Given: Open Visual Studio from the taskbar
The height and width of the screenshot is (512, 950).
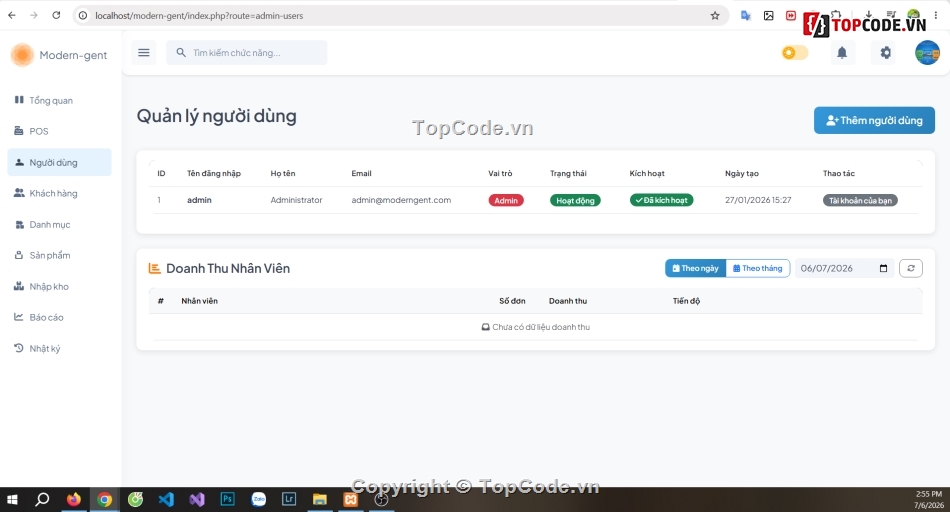Looking at the screenshot, I should pos(197,499).
